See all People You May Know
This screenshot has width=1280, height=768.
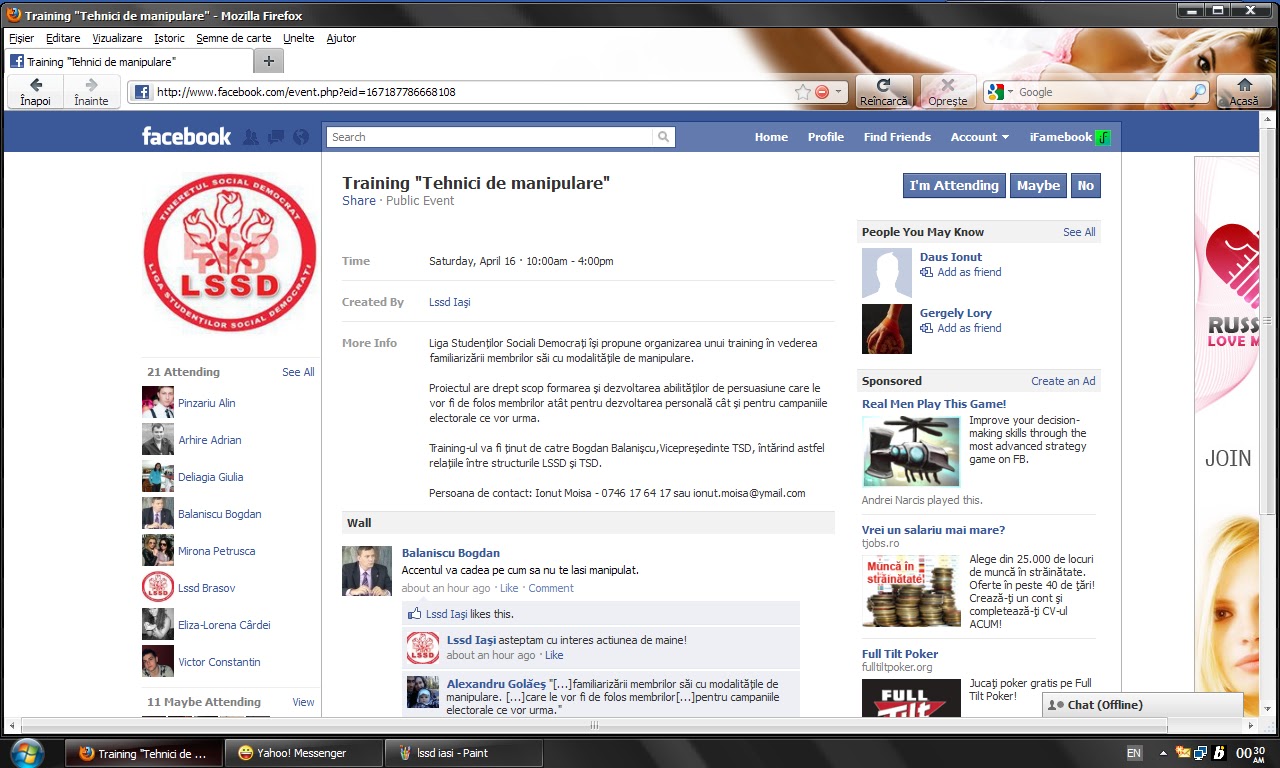tap(1079, 232)
